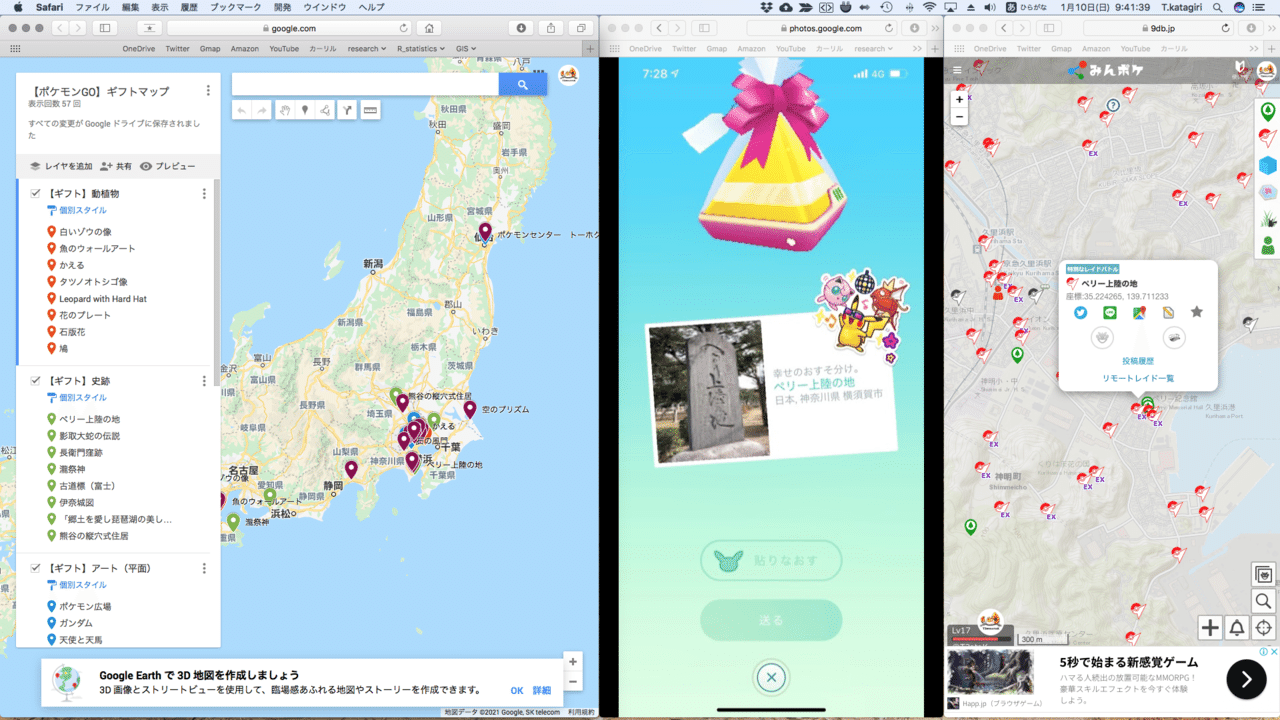Screen dimensions: 1280x720
Task: Open the 編集 menu
Action: (130, 7)
